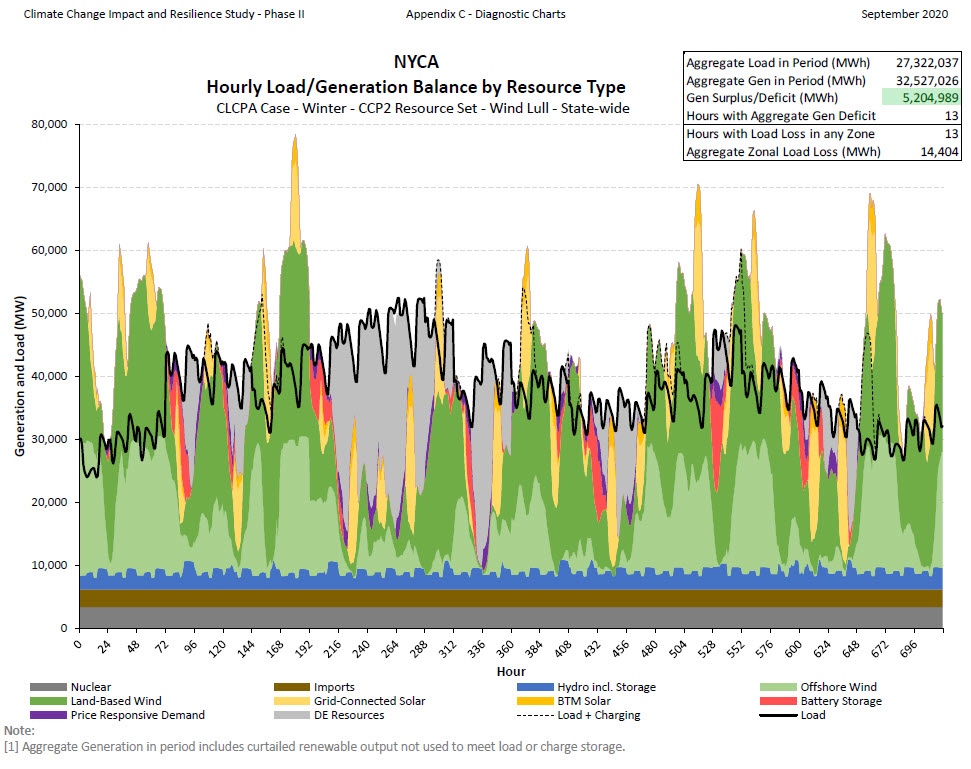971x769 pixels.
Task: Click the Nuclear gray legend swatch
Action: [48, 687]
